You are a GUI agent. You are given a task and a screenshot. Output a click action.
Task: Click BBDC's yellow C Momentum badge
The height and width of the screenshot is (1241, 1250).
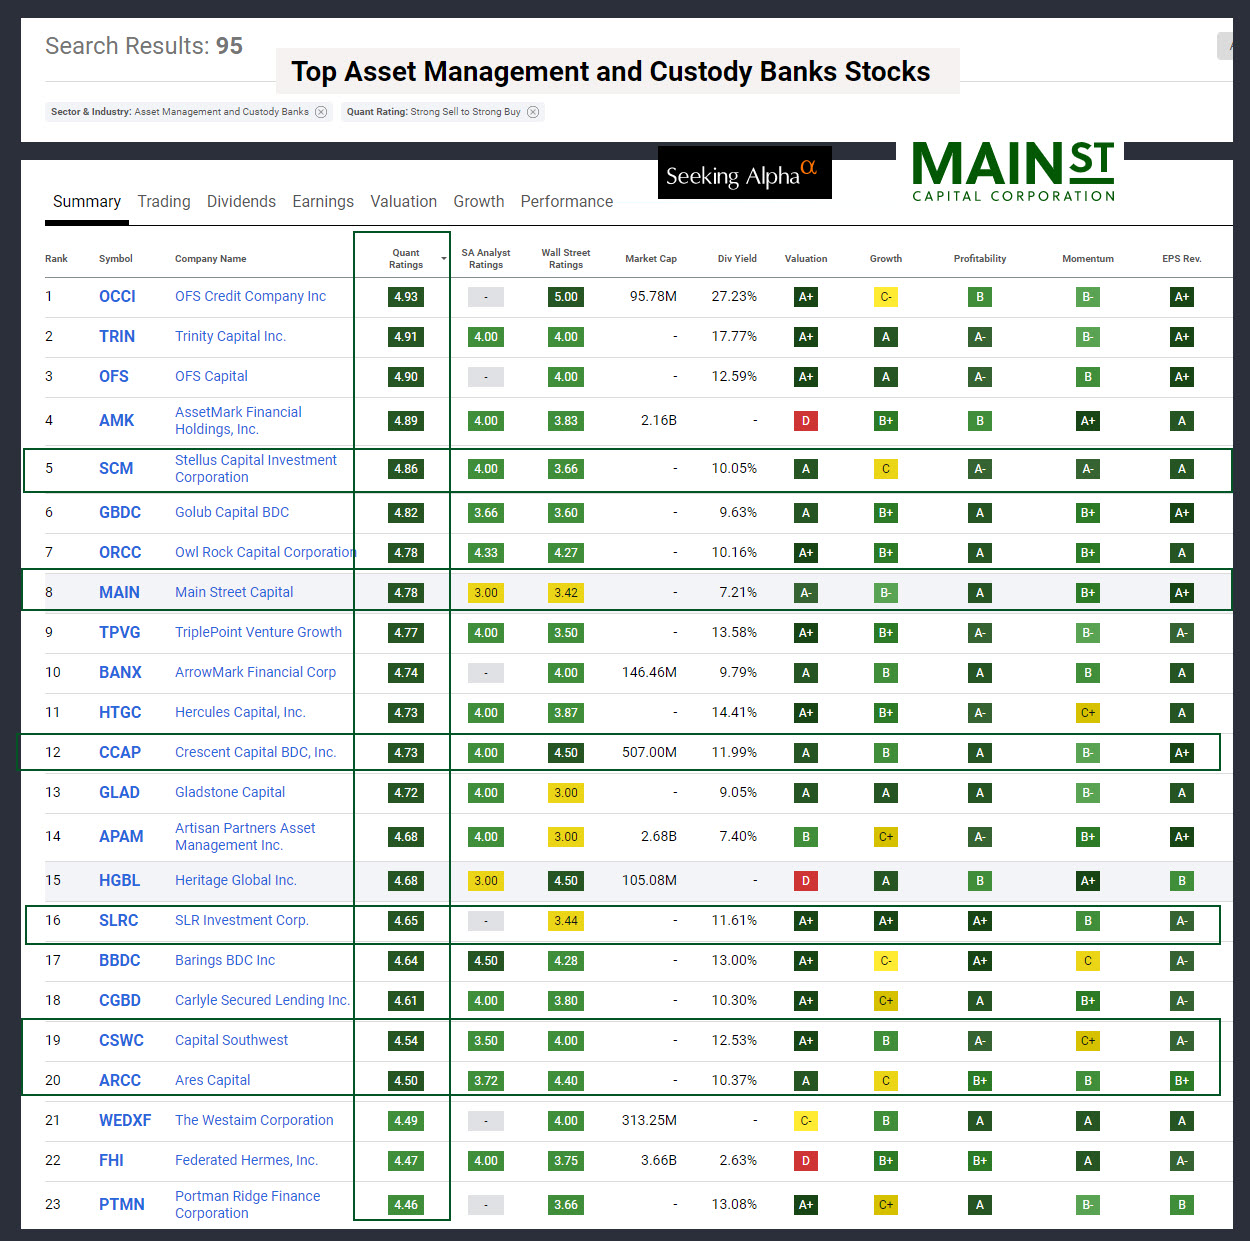pyautogui.click(x=1087, y=961)
